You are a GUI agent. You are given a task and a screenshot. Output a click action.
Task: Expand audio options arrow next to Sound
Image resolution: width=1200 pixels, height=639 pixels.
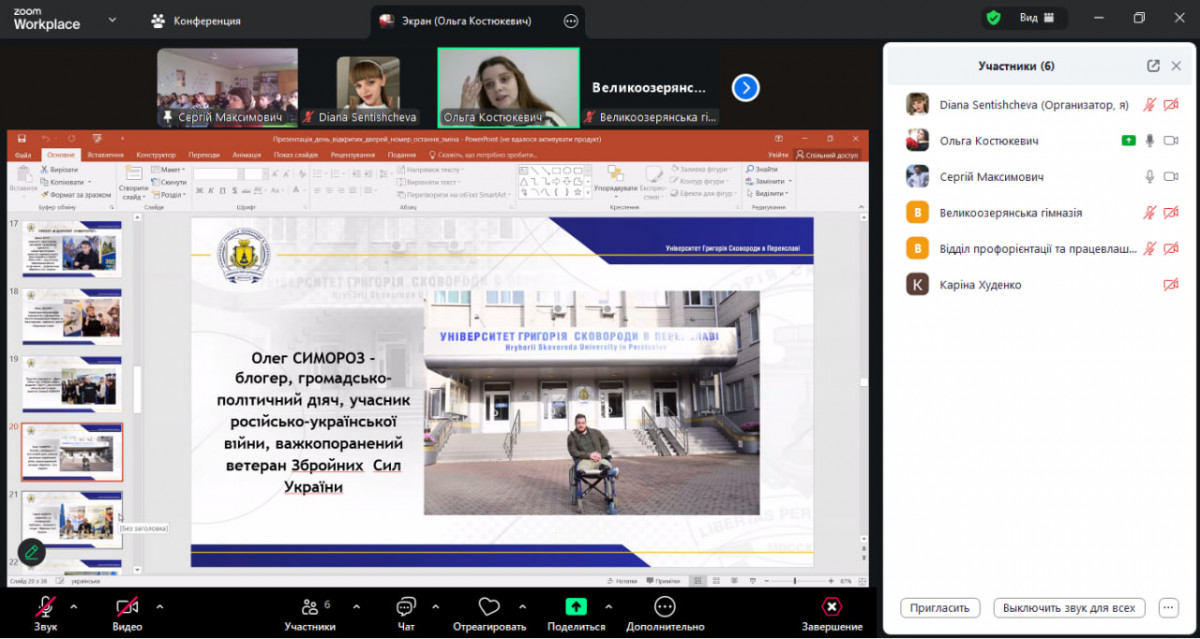coord(73,606)
